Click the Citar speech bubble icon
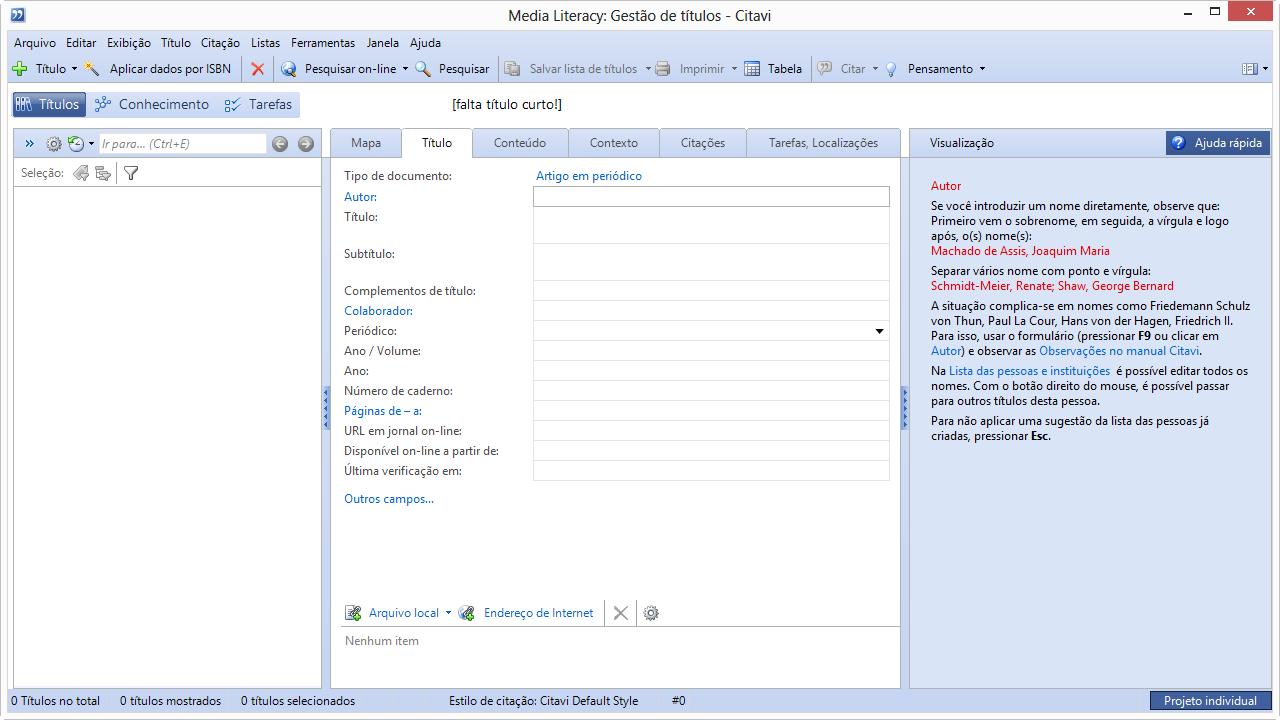The height and width of the screenshot is (720, 1280). (x=825, y=69)
